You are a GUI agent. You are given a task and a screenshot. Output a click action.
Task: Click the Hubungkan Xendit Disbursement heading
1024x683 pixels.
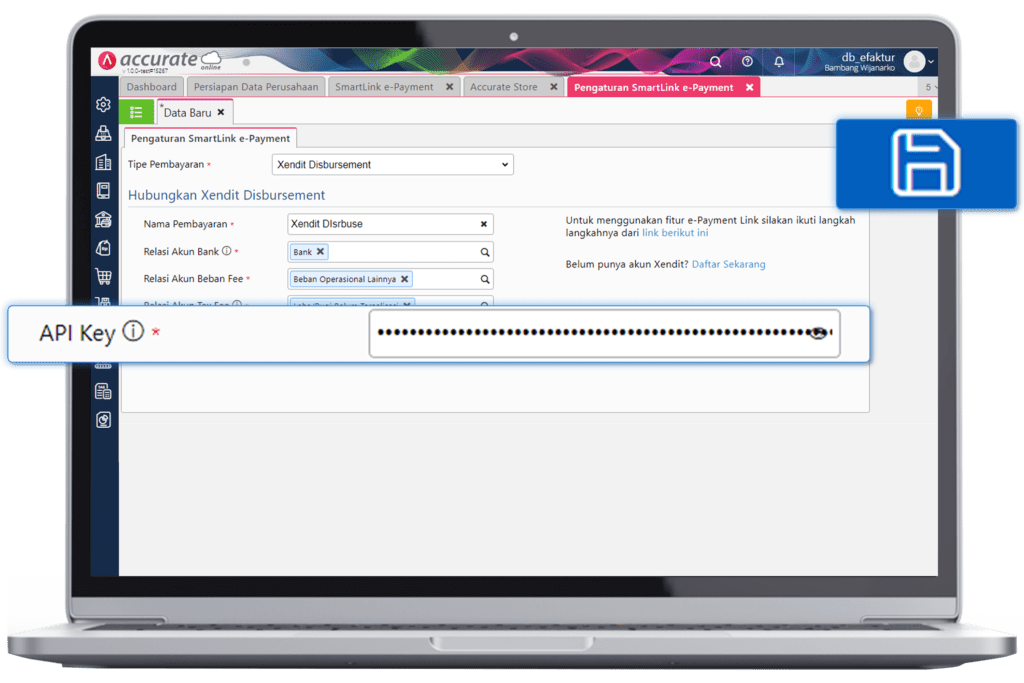click(226, 195)
